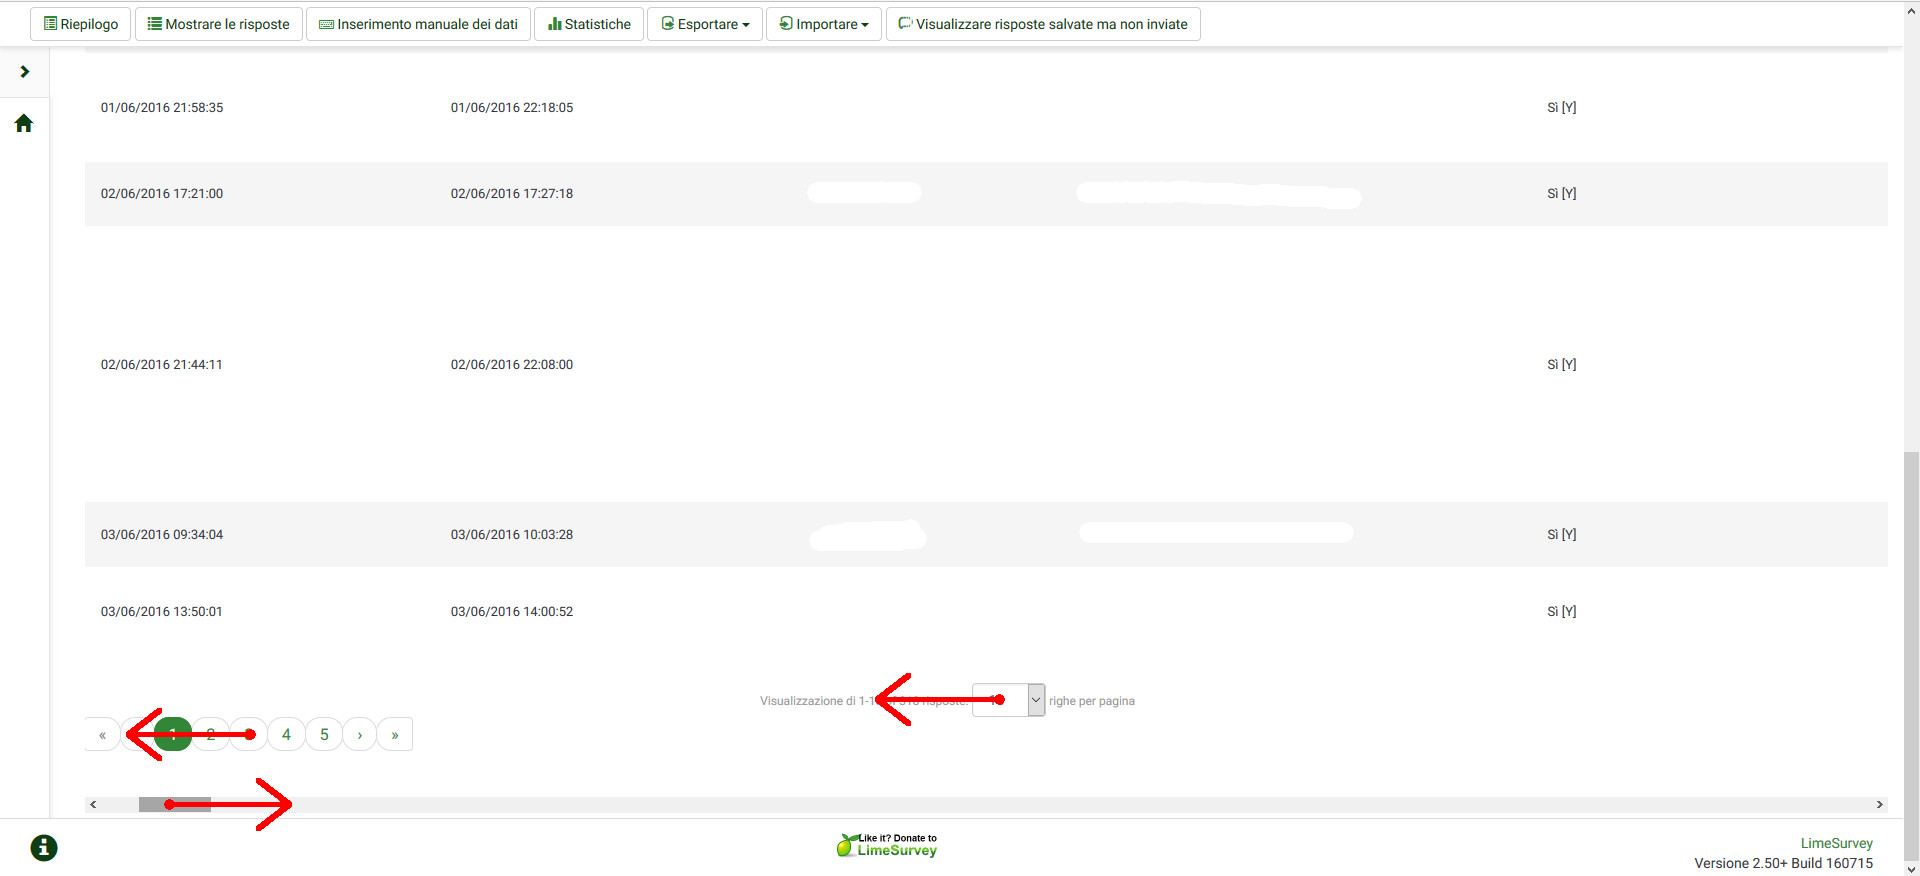Expand the Esportare dropdown menu
The height and width of the screenshot is (876, 1920).
pyautogui.click(x=705, y=24)
